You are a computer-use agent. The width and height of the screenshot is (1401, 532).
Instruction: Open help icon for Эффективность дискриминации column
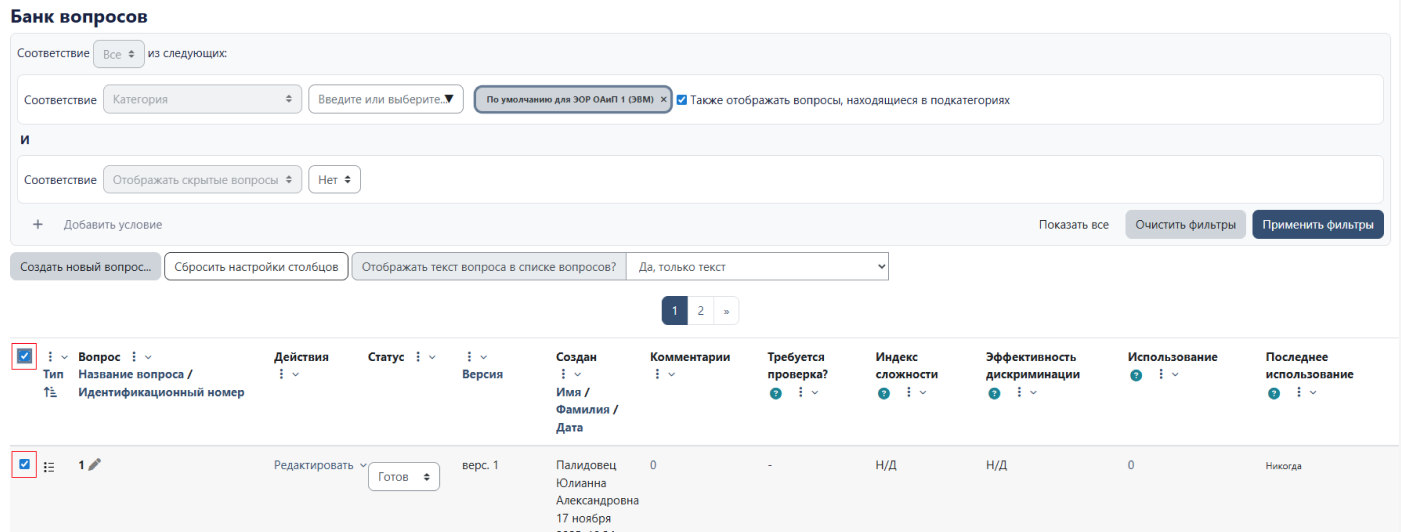[994, 393]
